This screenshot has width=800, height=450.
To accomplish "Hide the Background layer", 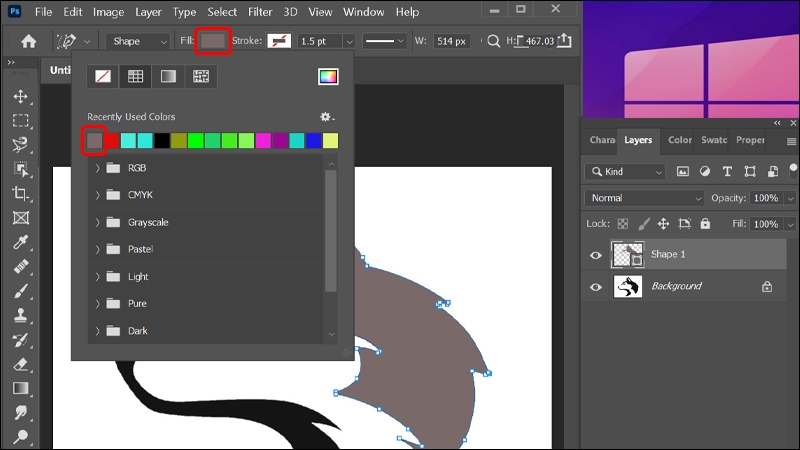I will (x=595, y=287).
